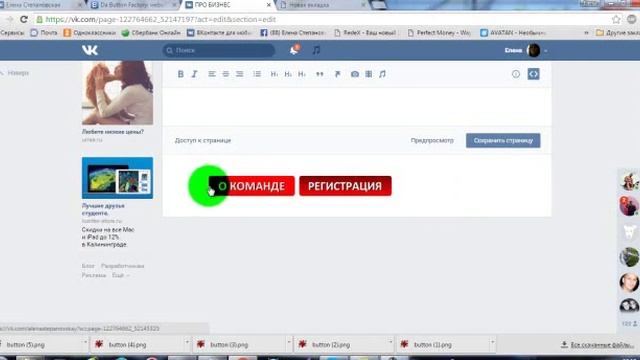Image resolution: width=640 pixels, height=360 pixels.
Task: Switch to Елена Степановская browser tab
Action: 39,5
